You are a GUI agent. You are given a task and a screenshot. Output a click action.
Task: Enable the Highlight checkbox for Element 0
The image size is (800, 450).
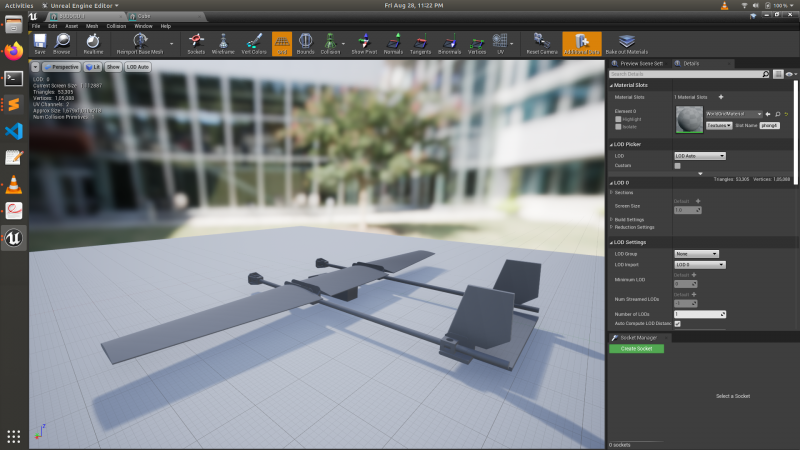(618, 119)
